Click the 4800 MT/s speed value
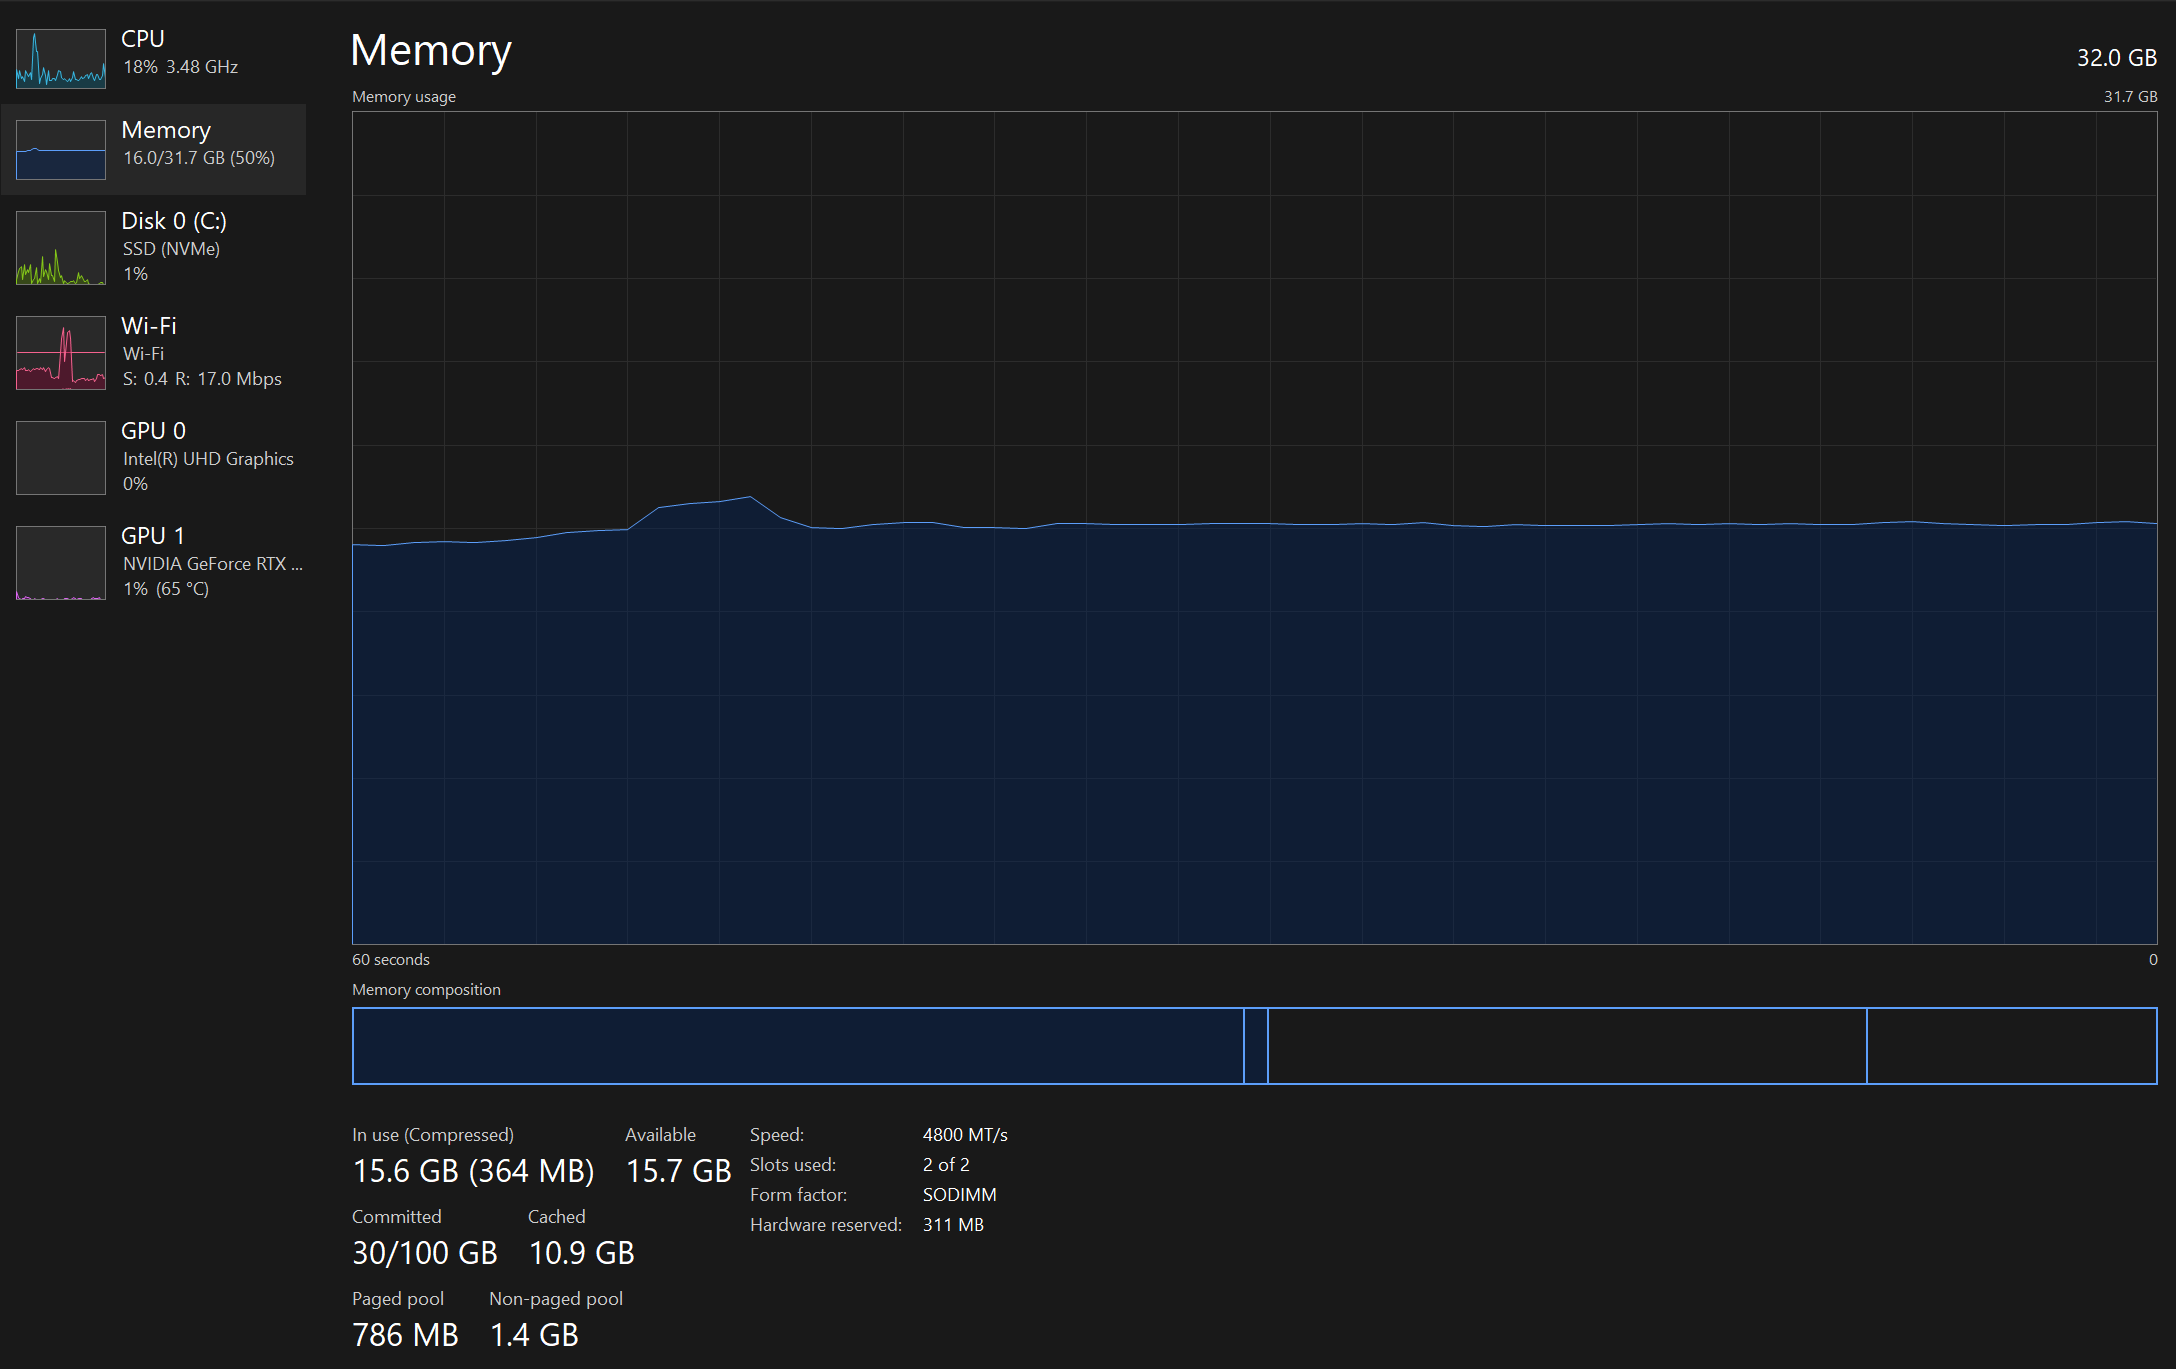This screenshot has height=1369, width=2176. coord(965,1135)
